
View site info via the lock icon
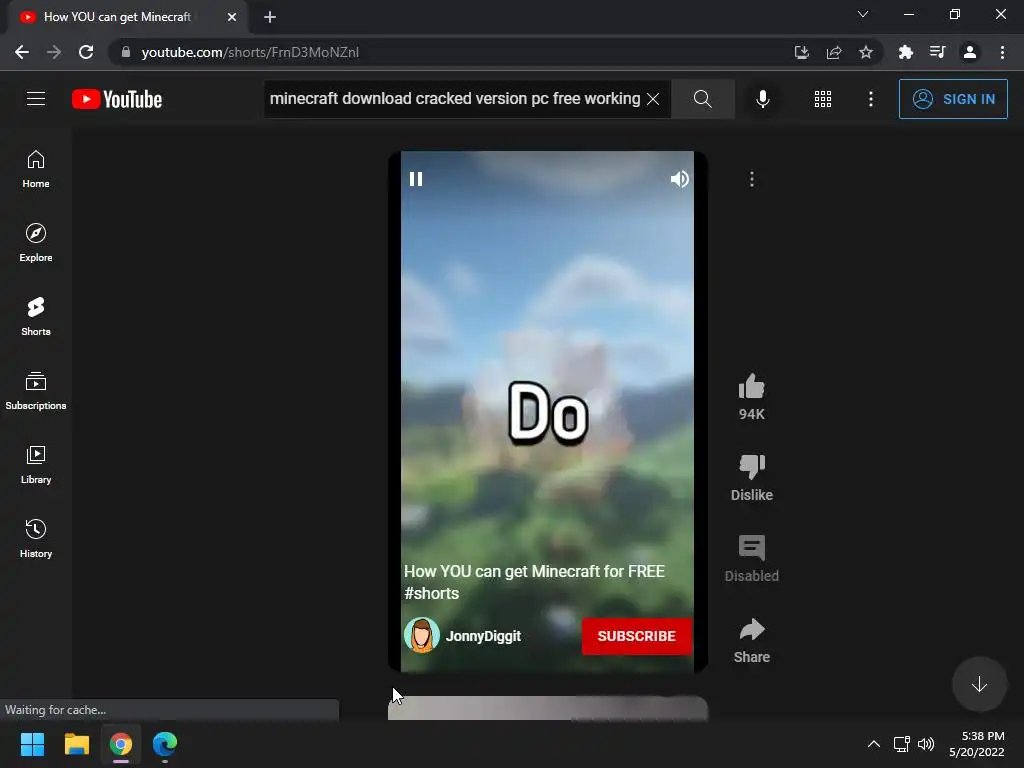coord(126,52)
